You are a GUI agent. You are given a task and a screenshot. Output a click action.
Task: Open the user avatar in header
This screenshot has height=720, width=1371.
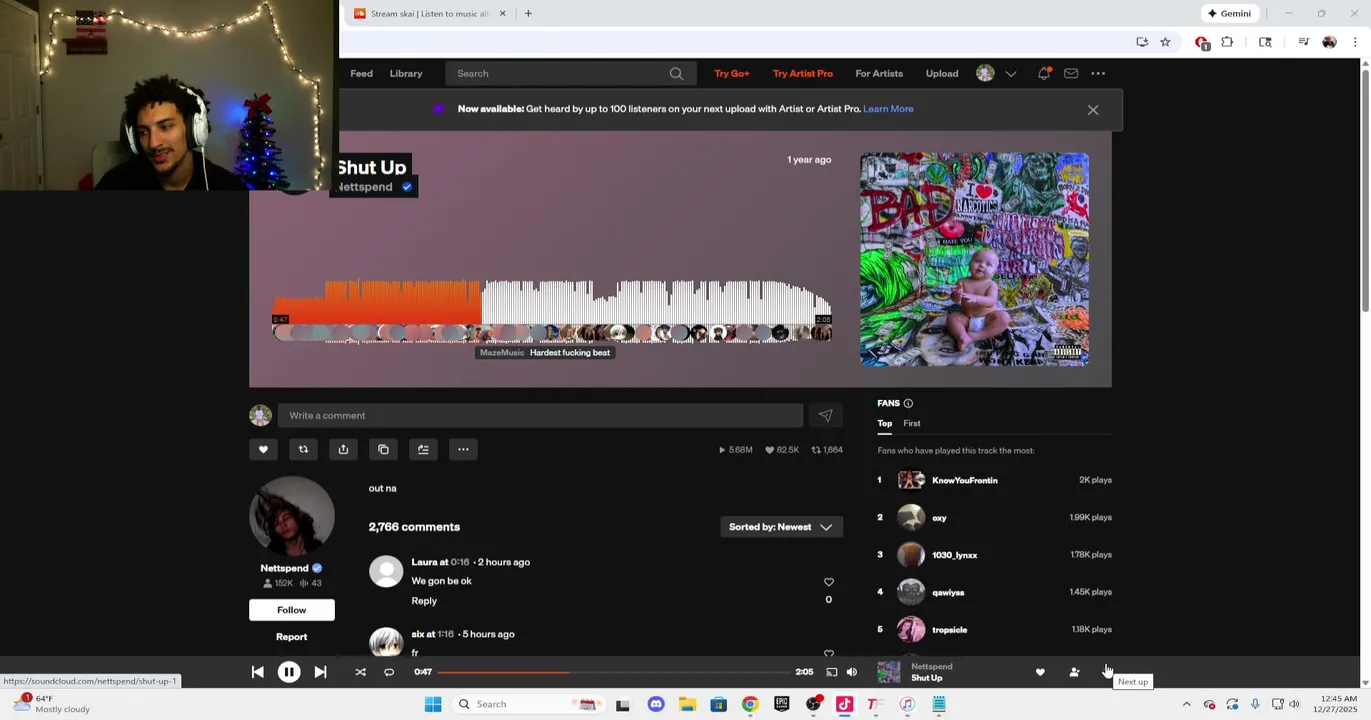click(985, 73)
